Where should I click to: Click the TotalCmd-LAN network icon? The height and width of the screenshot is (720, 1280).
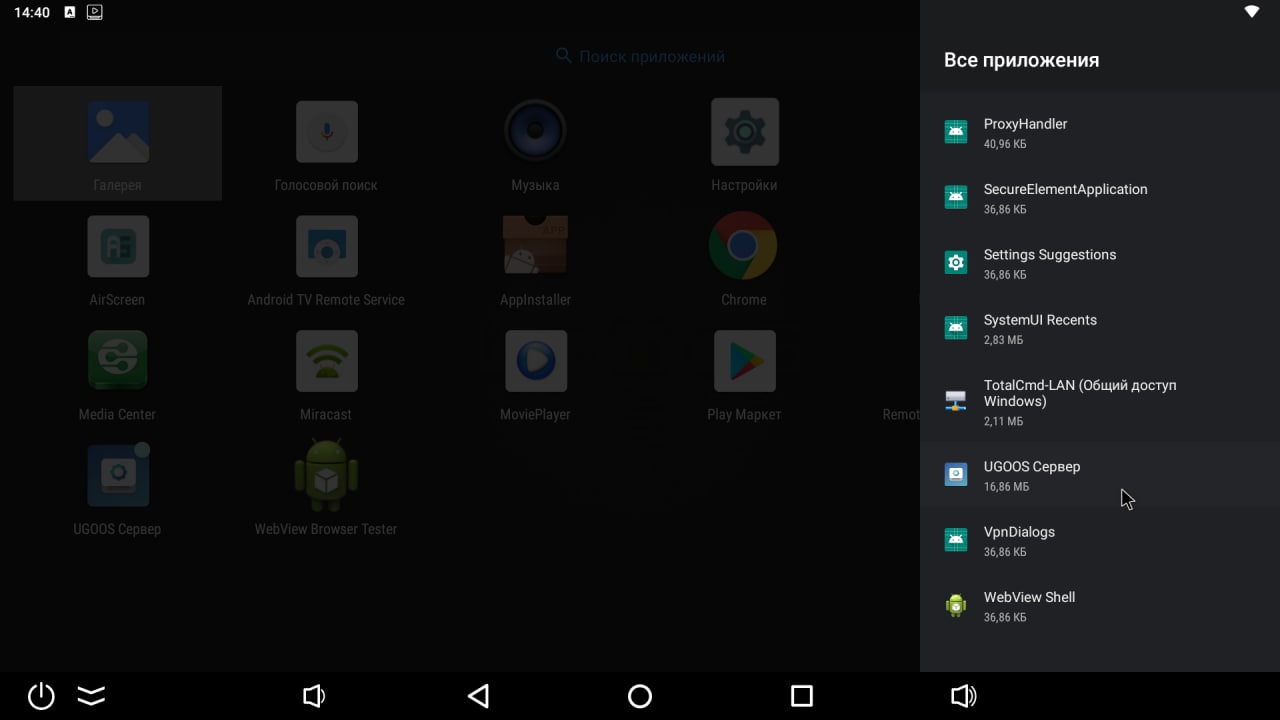pyautogui.click(x=956, y=401)
